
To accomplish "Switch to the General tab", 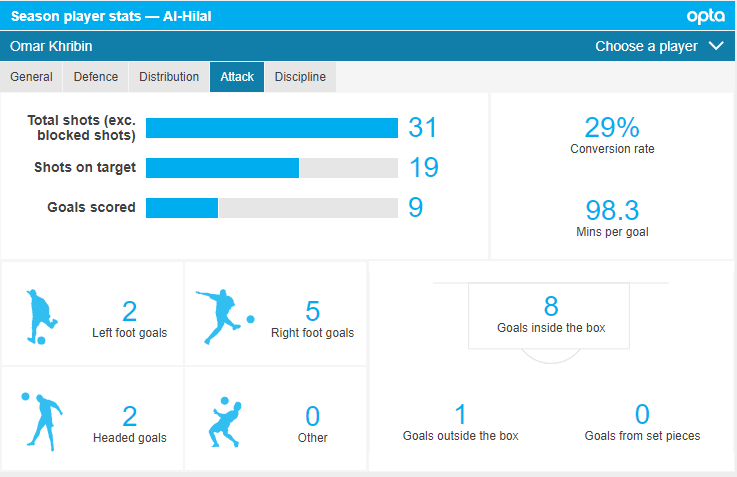I will coord(31,77).
